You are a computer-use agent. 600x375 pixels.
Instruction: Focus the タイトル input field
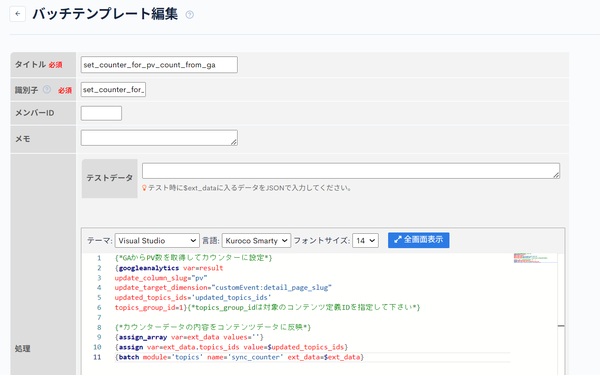point(159,65)
